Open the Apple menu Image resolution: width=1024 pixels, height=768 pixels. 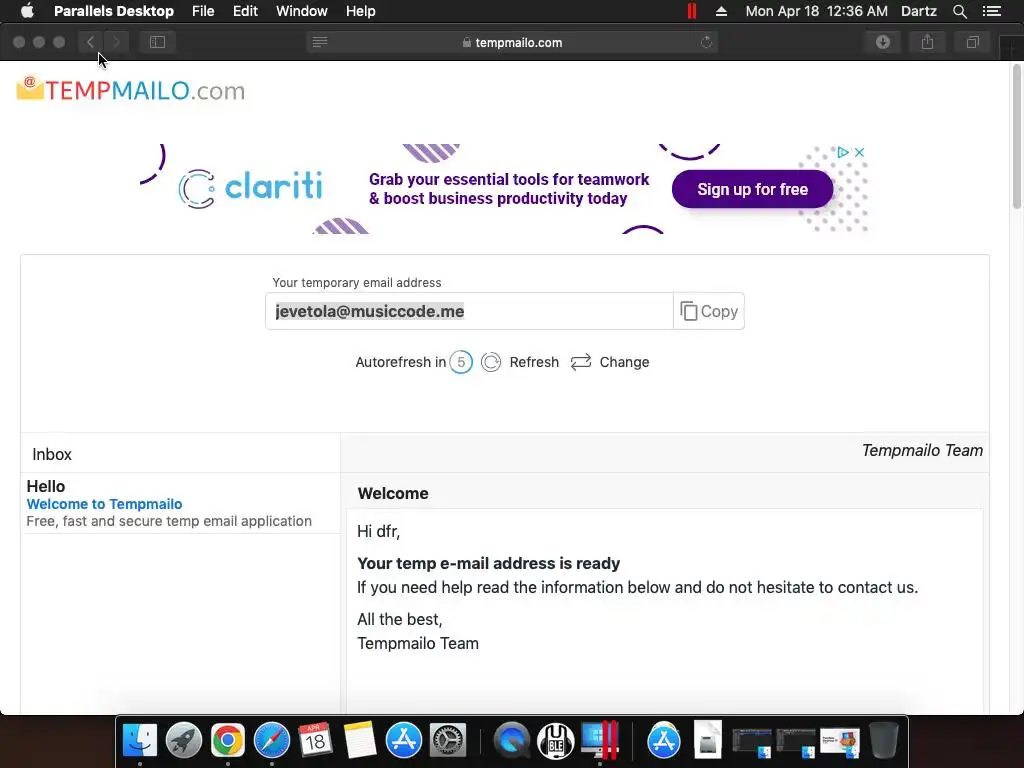[x=27, y=11]
